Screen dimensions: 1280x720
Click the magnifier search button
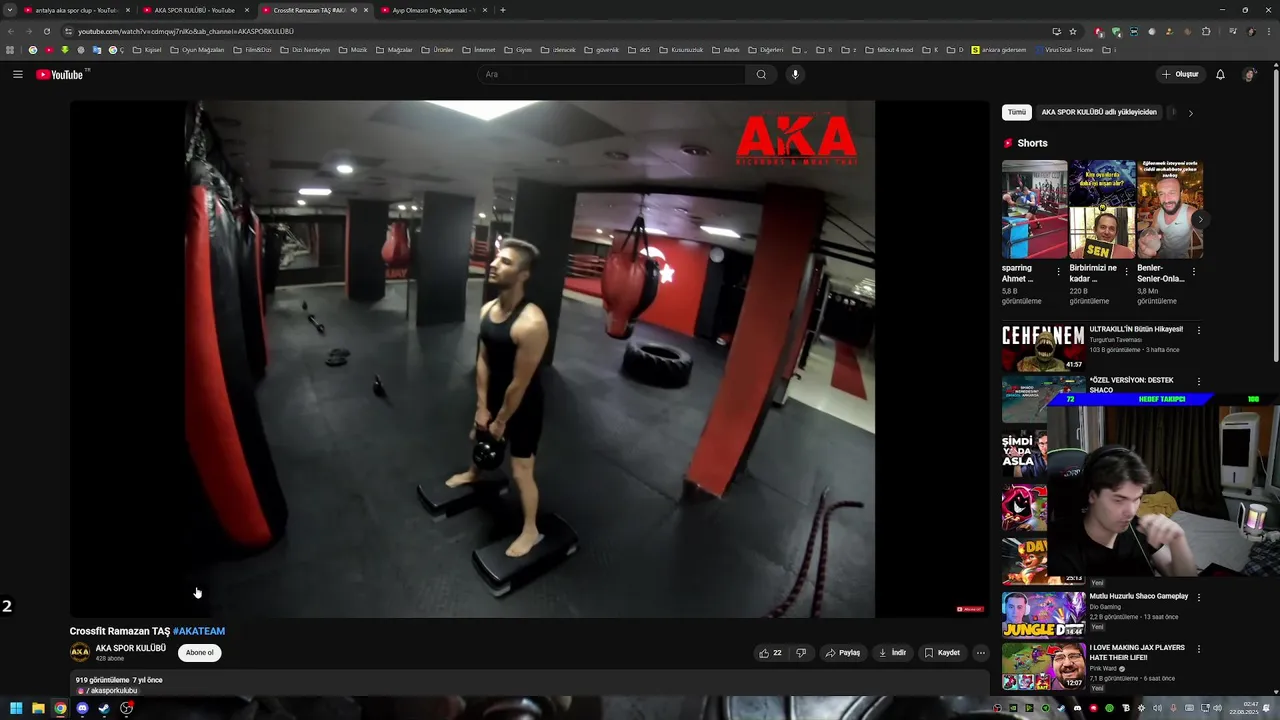coord(761,74)
